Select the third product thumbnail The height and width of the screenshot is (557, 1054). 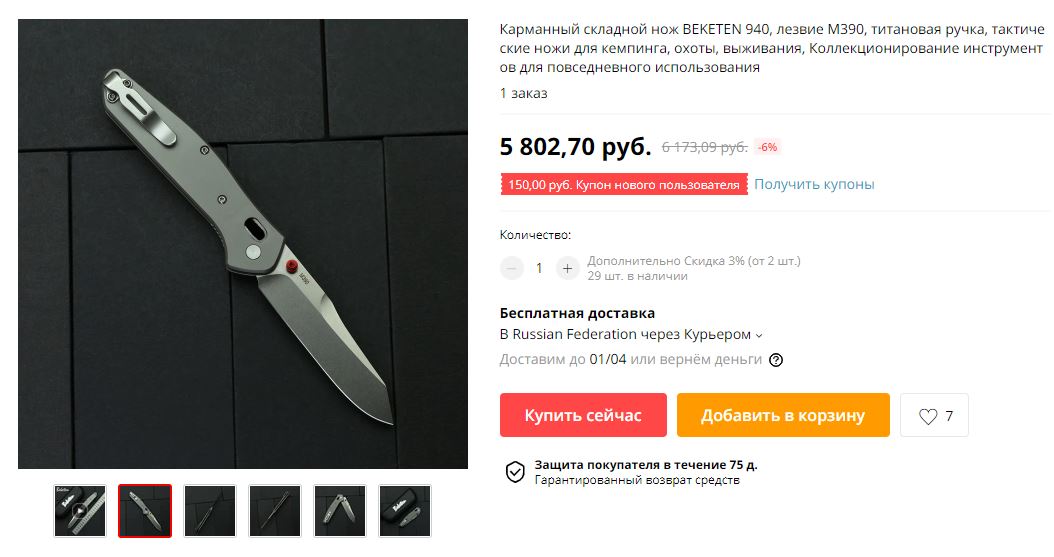210,511
